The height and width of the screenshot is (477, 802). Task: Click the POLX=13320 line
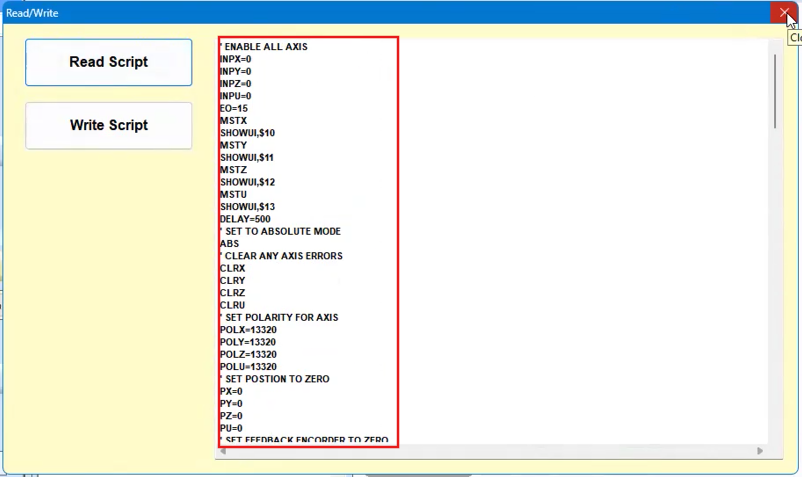[248, 330]
